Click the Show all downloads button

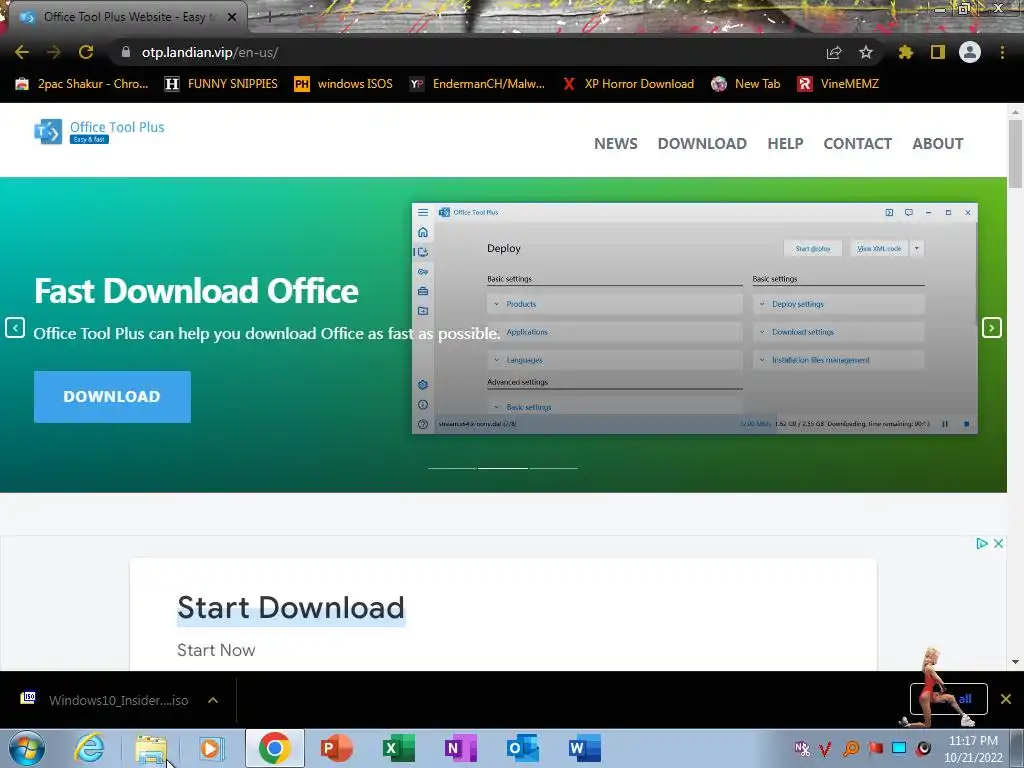pyautogui.click(x=949, y=699)
